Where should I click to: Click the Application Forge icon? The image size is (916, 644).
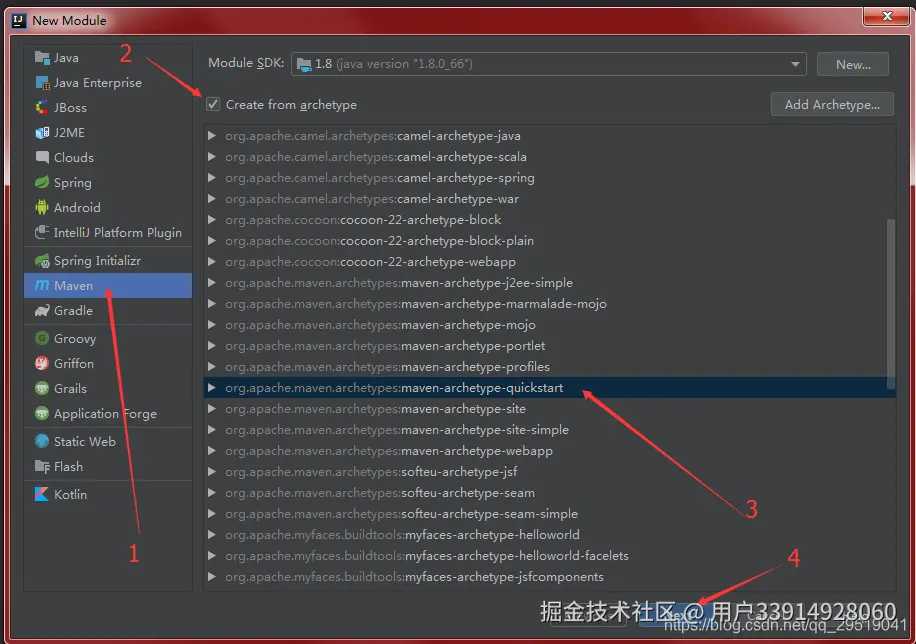42,413
